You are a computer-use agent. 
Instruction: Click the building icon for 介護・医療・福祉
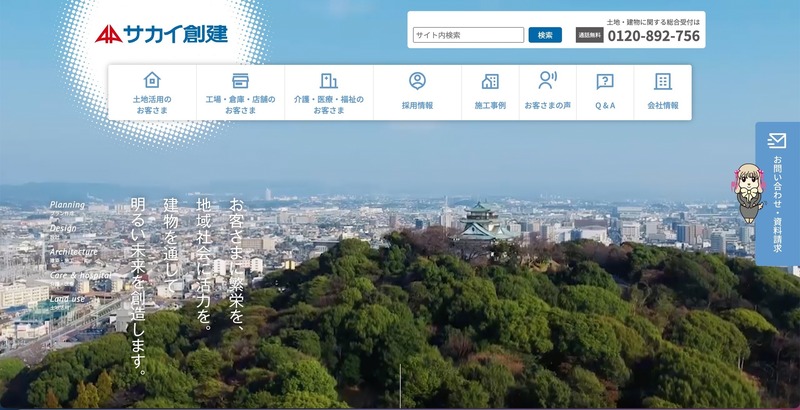(x=329, y=80)
